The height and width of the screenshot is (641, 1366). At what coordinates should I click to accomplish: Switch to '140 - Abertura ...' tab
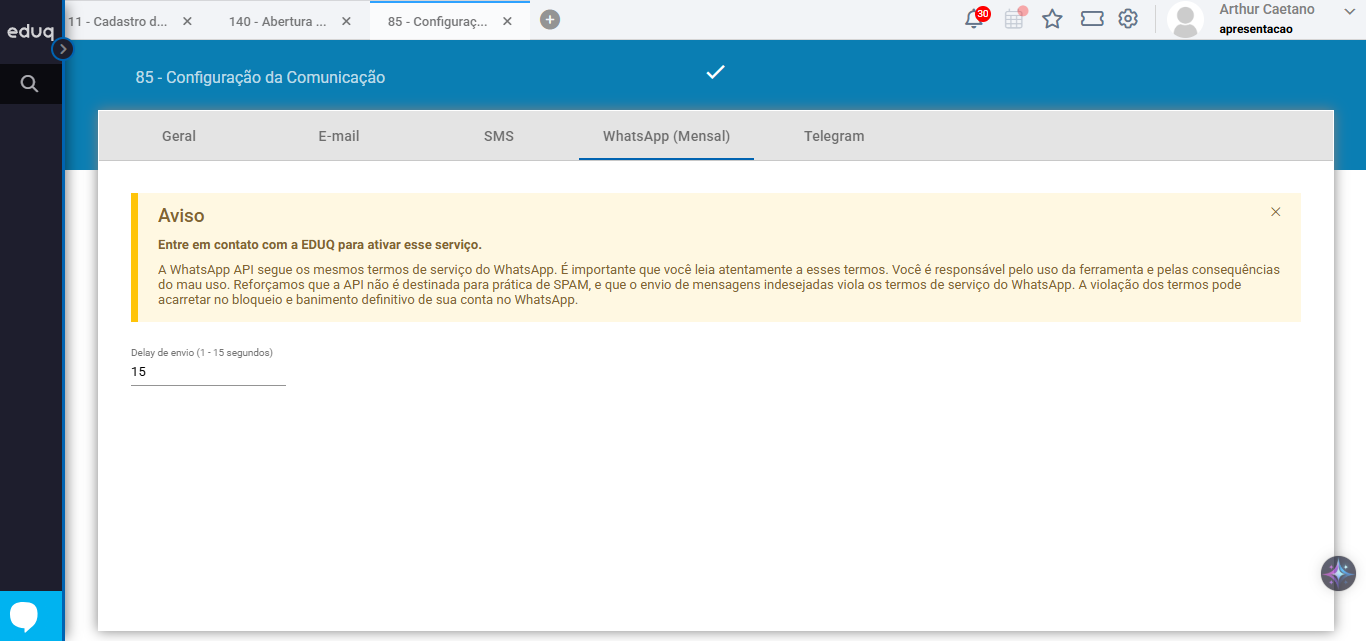[278, 21]
